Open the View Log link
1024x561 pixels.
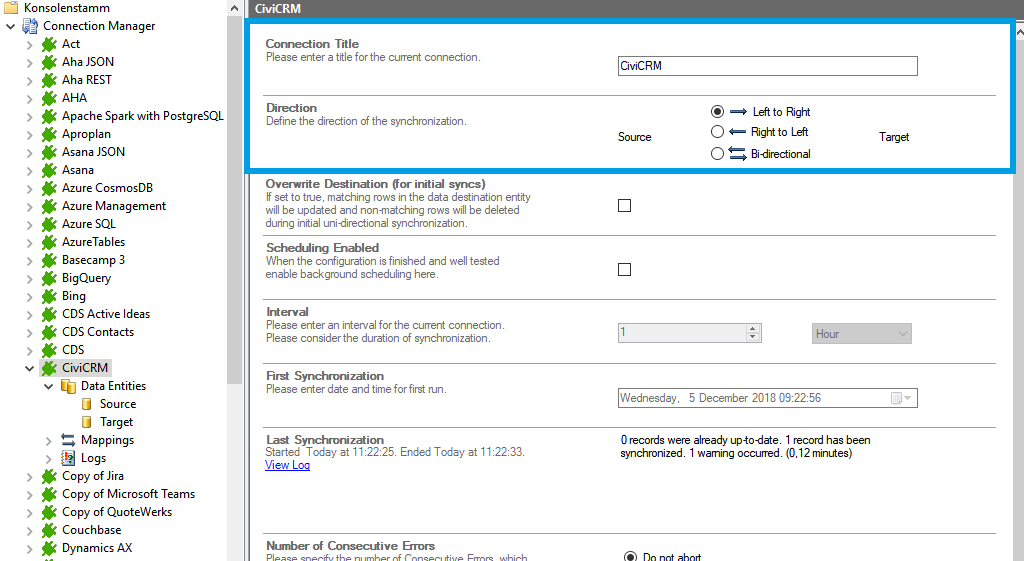287,465
